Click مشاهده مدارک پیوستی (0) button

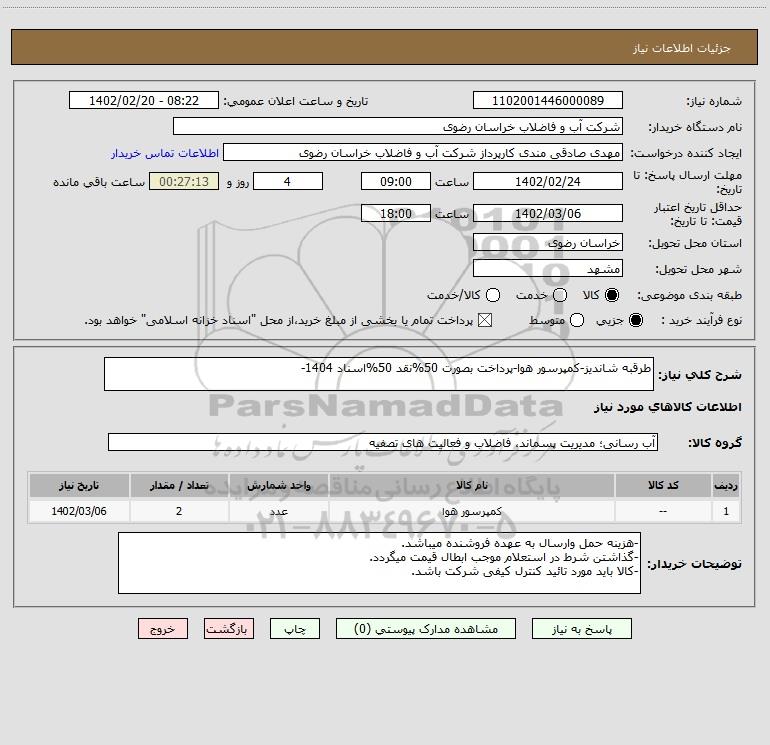pyautogui.click(x=426, y=629)
